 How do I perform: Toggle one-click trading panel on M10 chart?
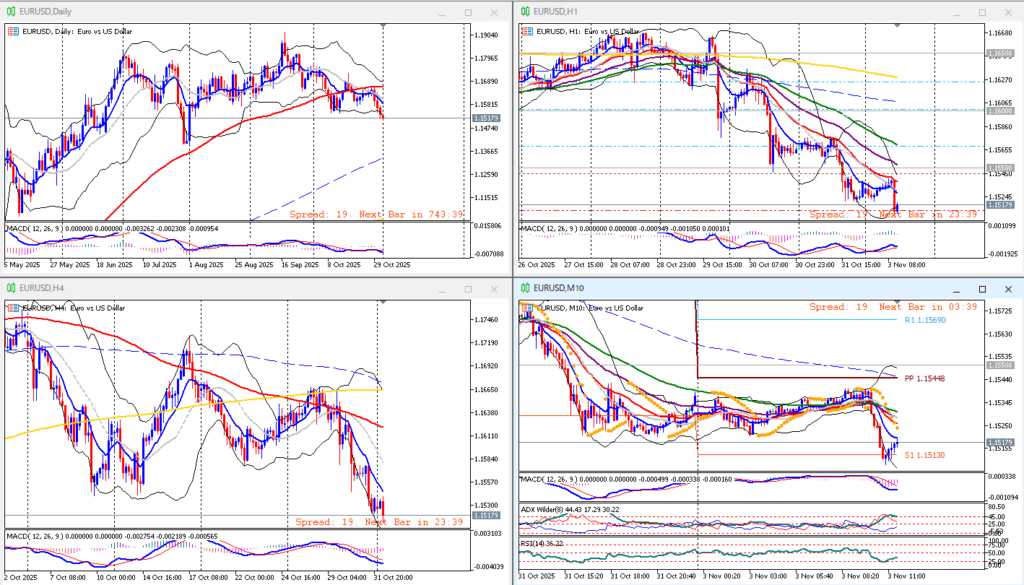pos(525,309)
